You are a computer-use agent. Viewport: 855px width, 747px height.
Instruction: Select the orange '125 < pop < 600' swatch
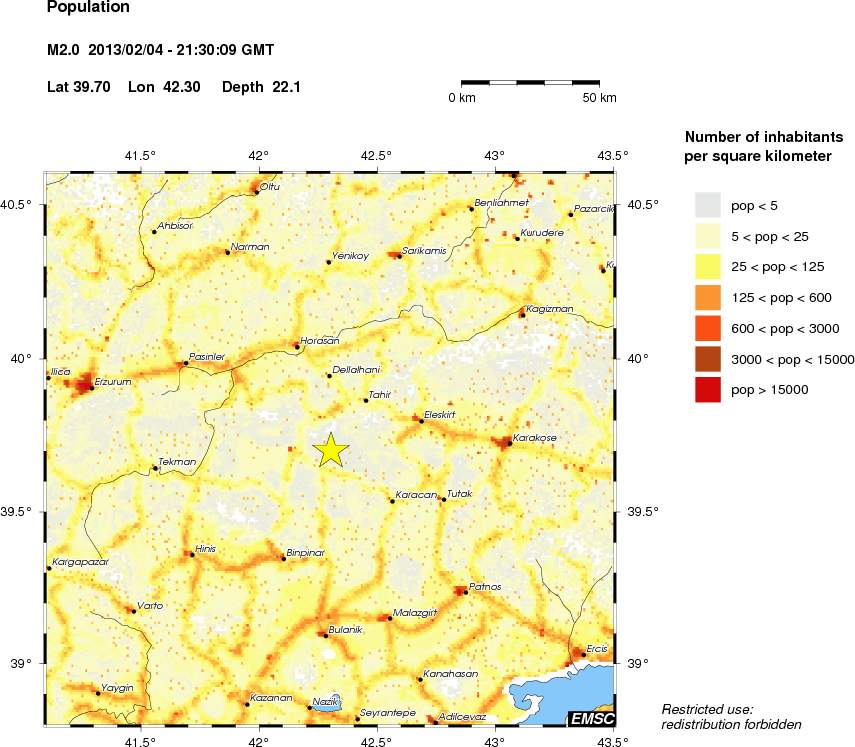tap(708, 298)
